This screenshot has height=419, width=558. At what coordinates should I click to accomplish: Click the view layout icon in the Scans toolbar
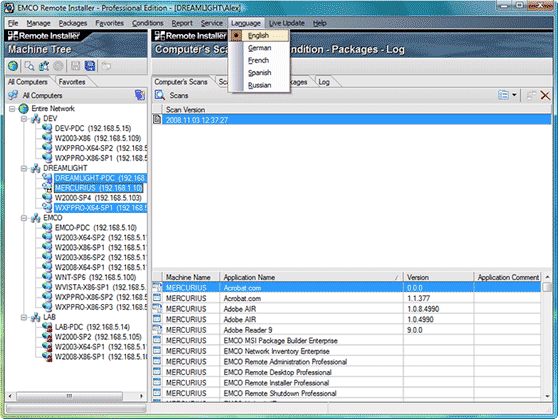503,95
